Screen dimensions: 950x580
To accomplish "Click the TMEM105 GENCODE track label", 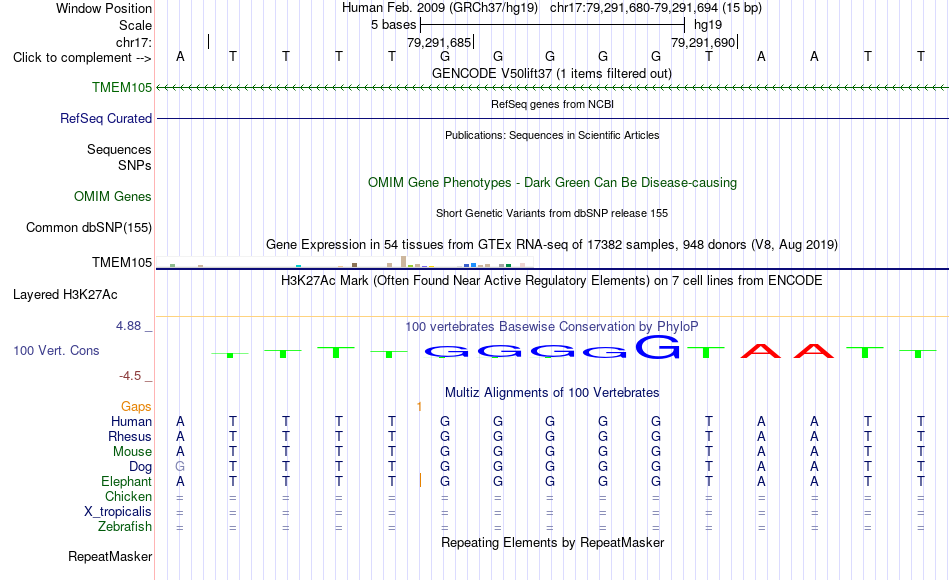I will coord(122,88).
